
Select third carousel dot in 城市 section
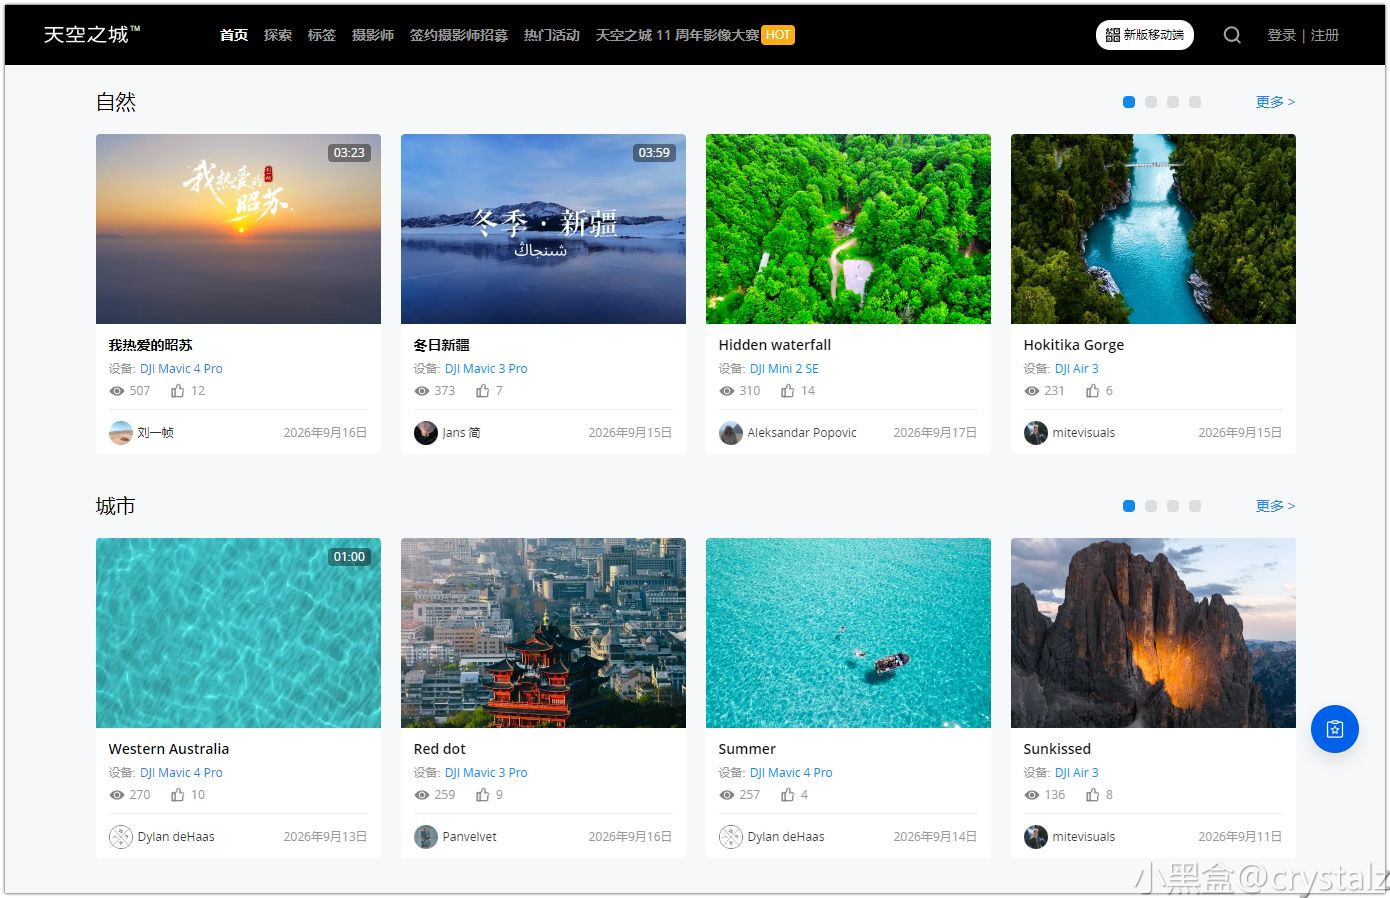1173,506
